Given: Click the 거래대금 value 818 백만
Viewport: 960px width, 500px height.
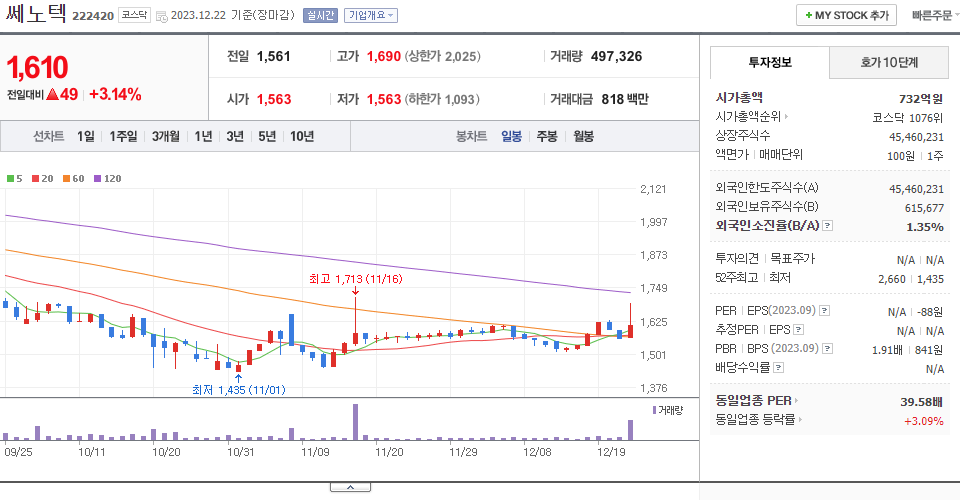Looking at the screenshot, I should click(624, 99).
